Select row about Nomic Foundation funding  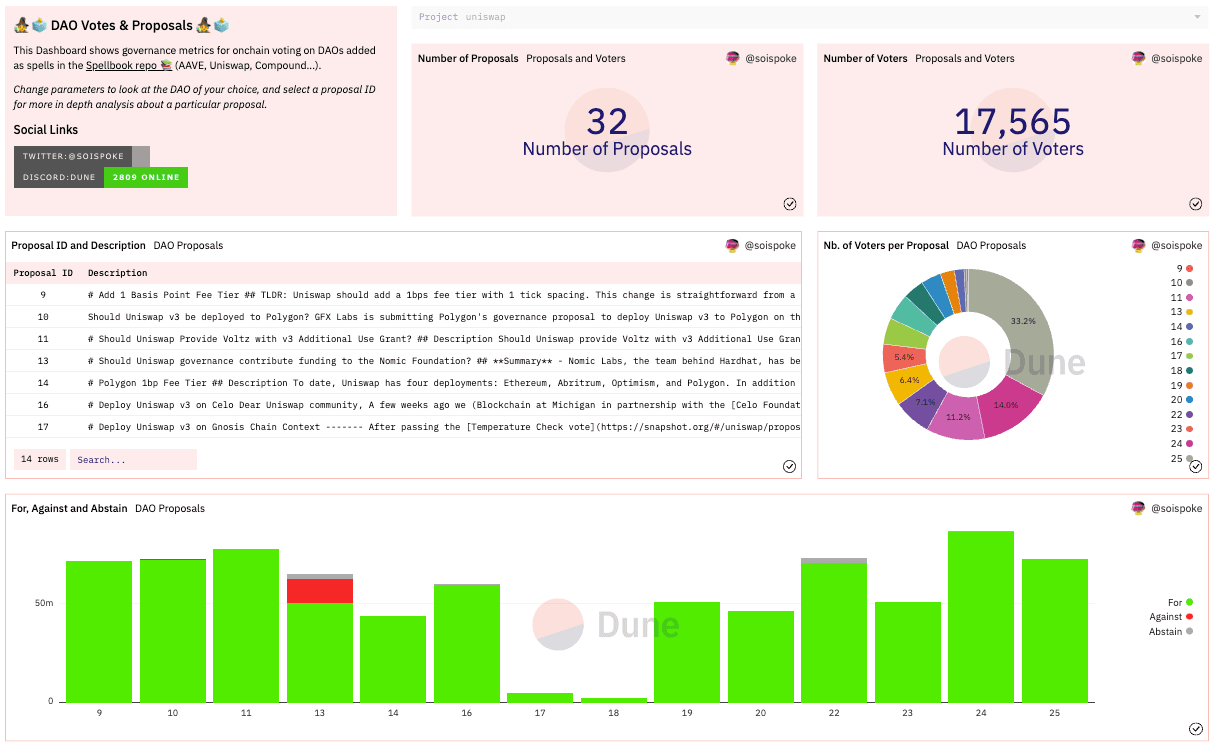[404, 361]
